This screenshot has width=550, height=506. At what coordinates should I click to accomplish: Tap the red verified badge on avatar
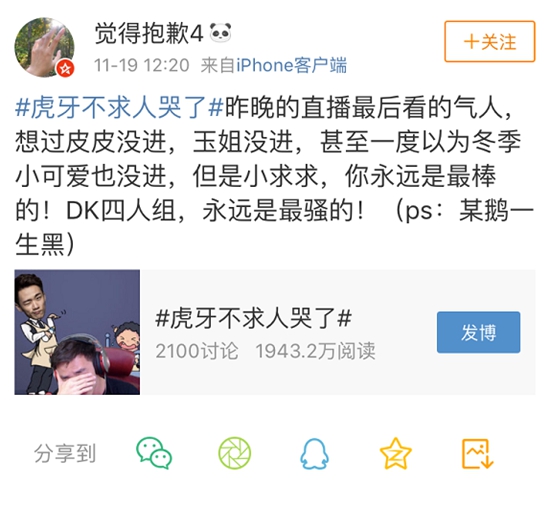click(66, 68)
